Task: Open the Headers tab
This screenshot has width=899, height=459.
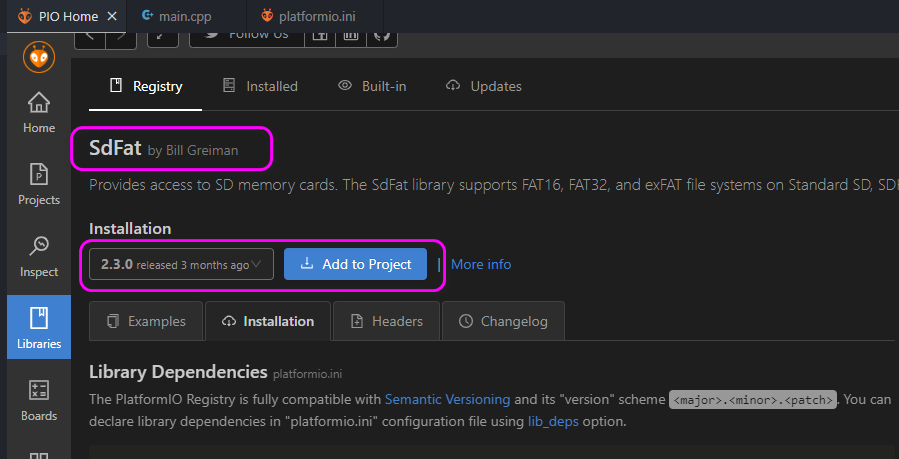Action: [386, 321]
